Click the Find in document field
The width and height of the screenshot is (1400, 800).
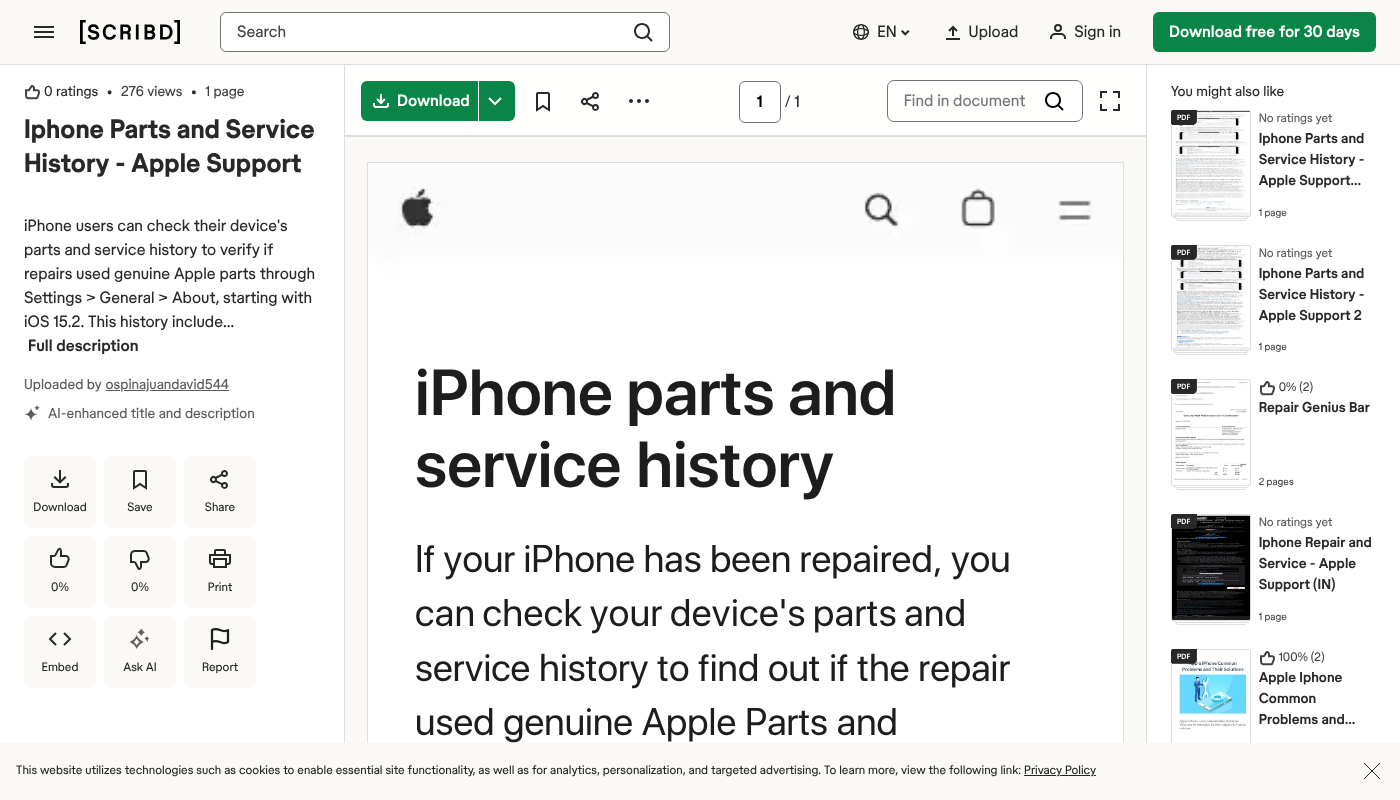(x=964, y=101)
